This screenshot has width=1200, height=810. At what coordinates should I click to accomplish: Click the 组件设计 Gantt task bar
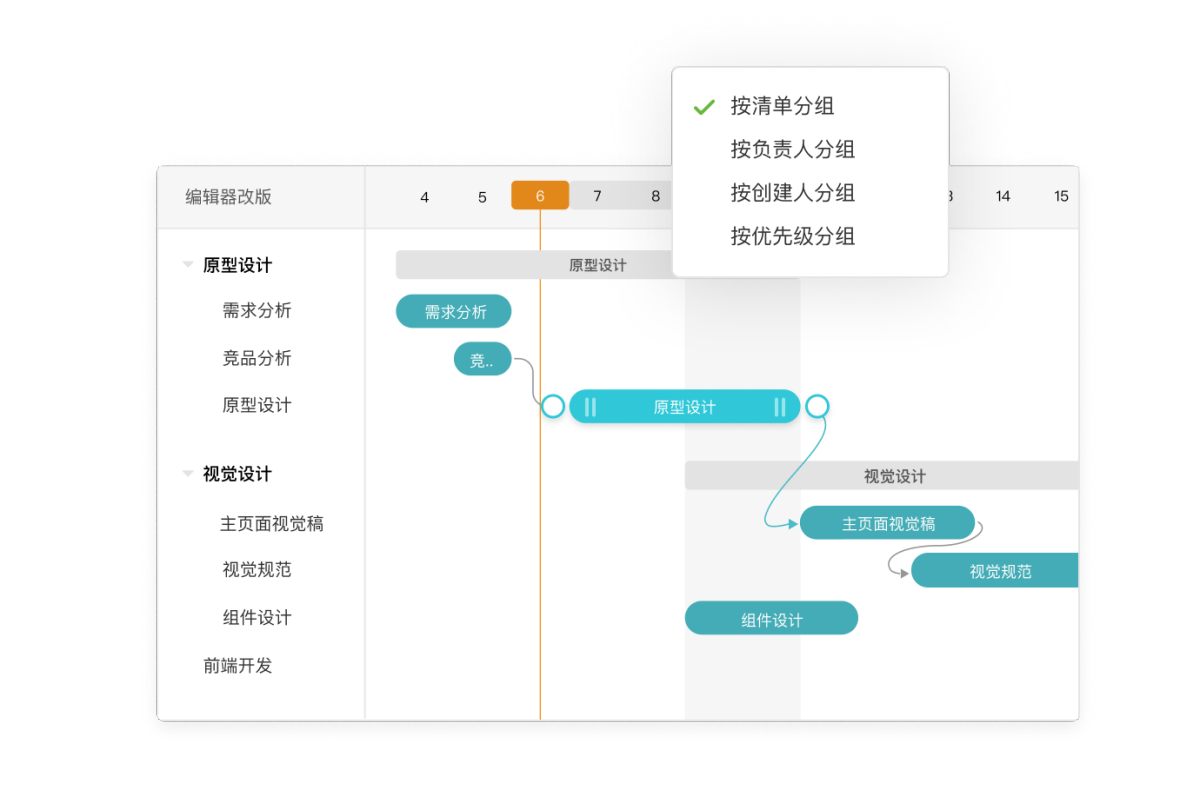pos(771,619)
